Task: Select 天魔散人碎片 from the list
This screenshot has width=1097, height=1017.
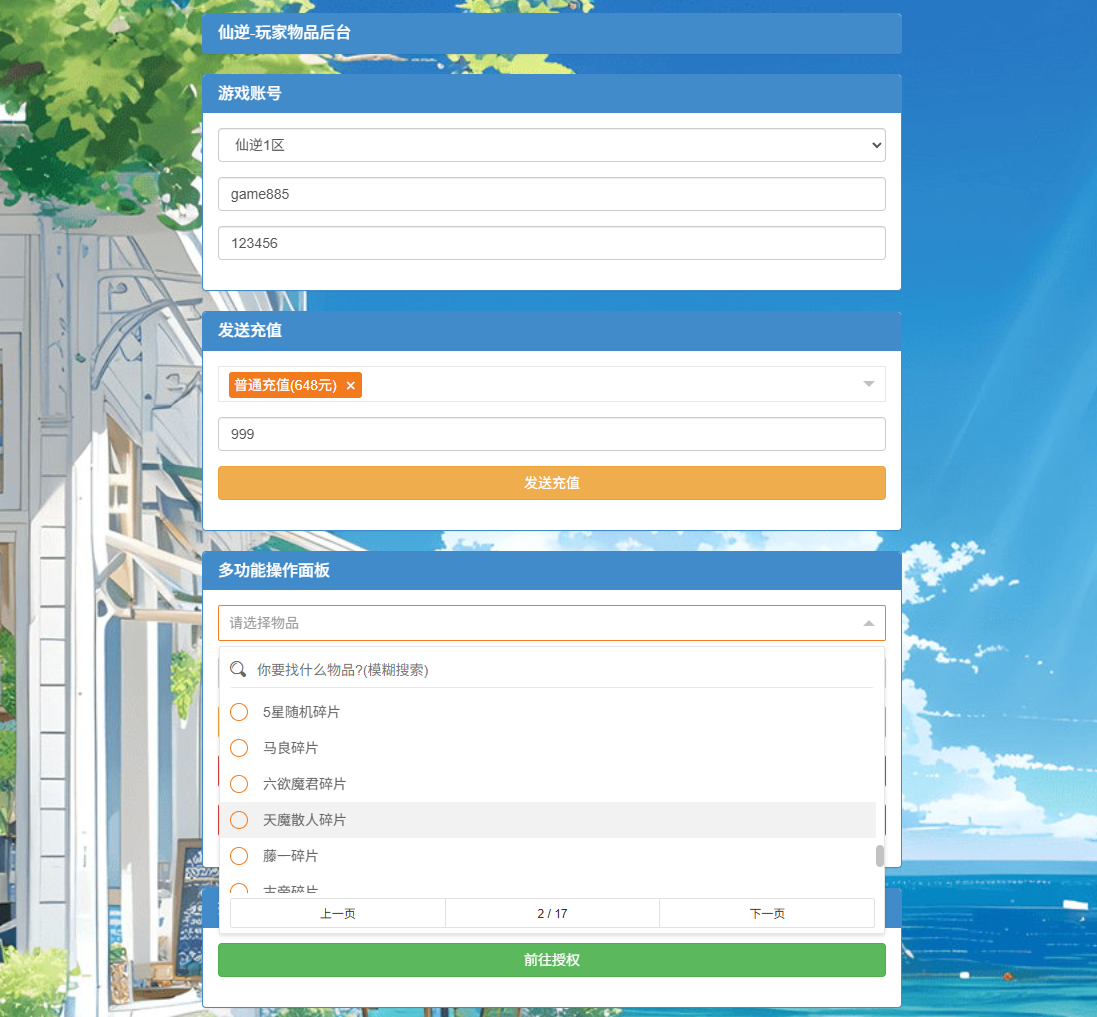Action: click(x=304, y=820)
